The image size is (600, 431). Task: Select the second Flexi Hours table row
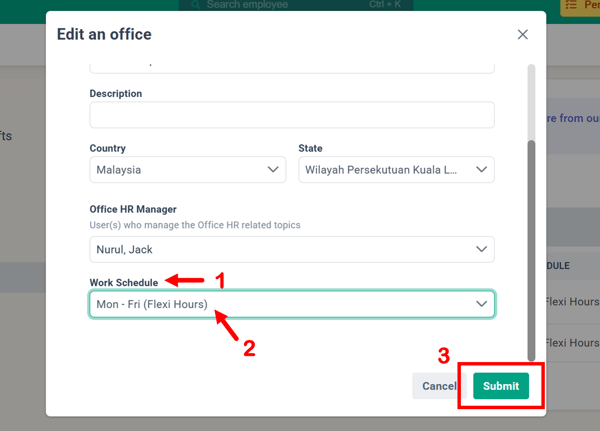[x=572, y=343]
